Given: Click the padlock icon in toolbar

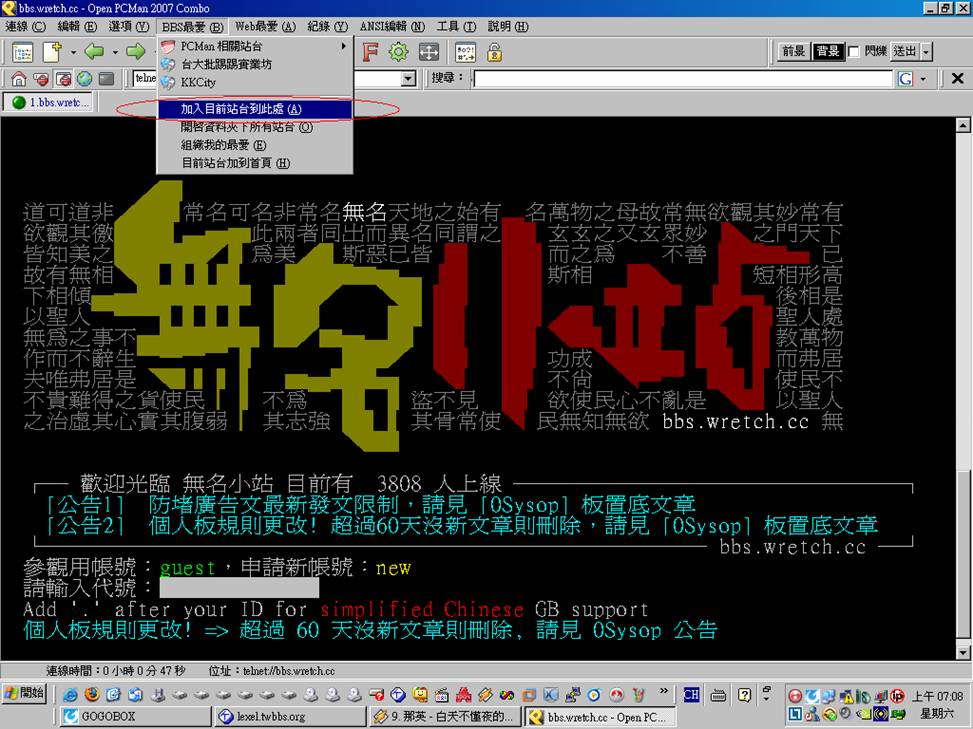Looking at the screenshot, I should (x=494, y=52).
